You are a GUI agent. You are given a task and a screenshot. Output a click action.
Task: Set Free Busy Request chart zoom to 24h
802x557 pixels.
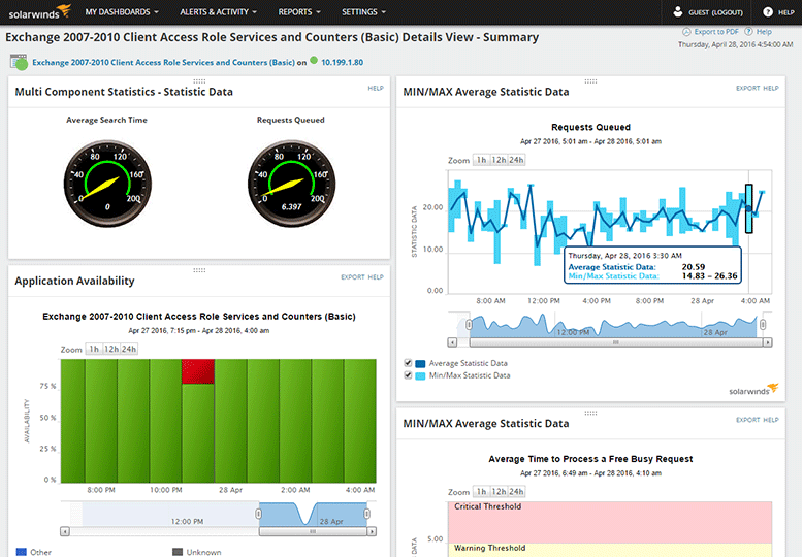click(x=516, y=492)
